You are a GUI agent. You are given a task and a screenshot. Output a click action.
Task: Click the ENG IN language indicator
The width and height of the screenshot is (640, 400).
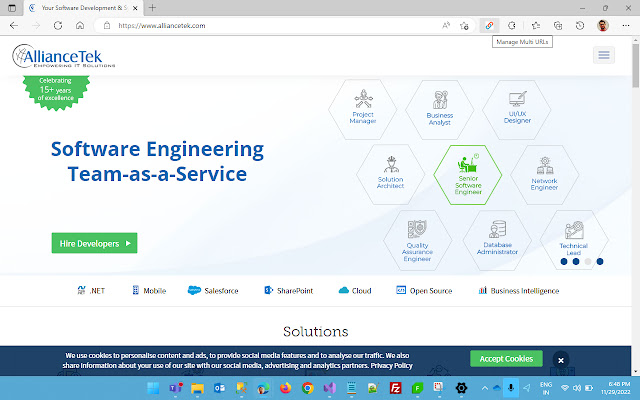pyautogui.click(x=546, y=388)
